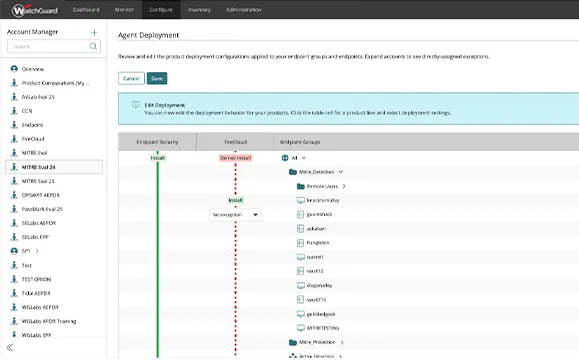Image resolution: width=579 pixels, height=360 pixels.
Task: Click the knockturnalley computer icon
Action: 301,200
